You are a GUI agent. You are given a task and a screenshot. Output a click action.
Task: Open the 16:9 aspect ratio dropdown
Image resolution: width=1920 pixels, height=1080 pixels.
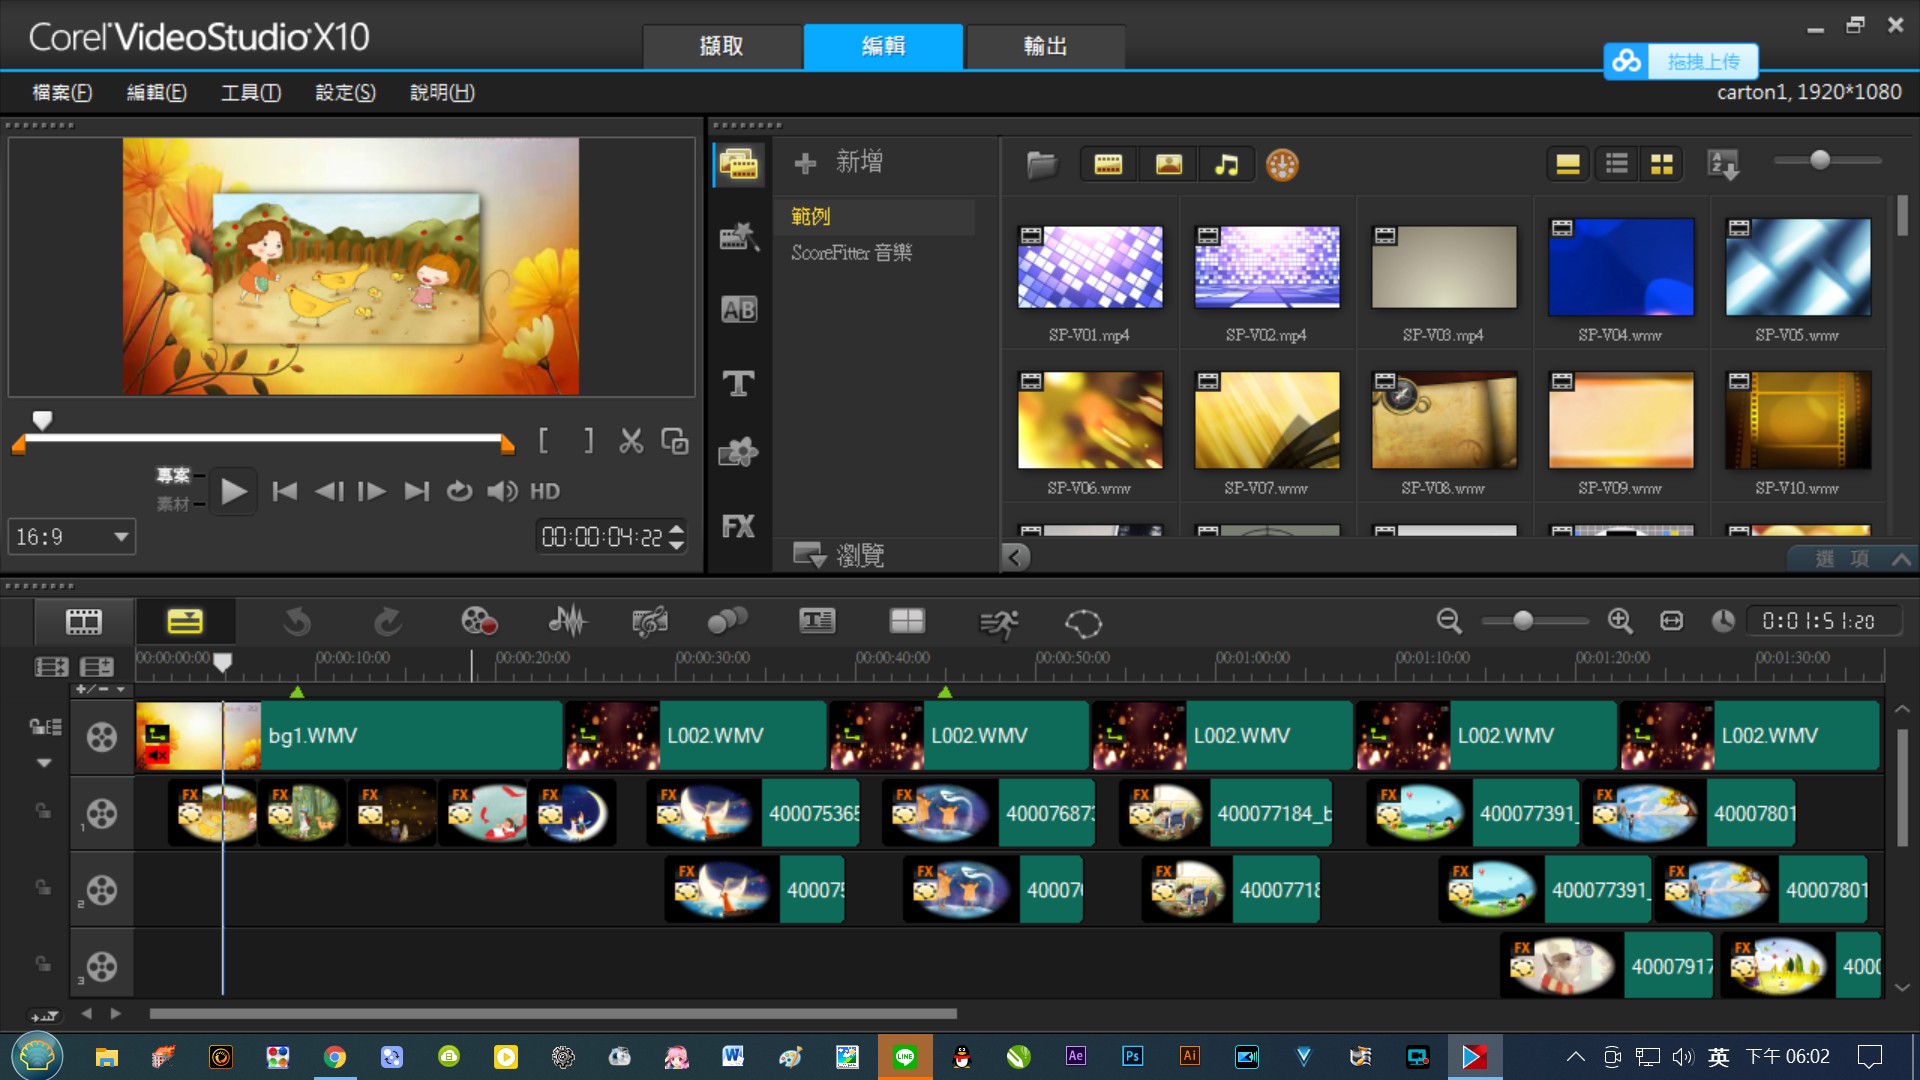pyautogui.click(x=72, y=537)
